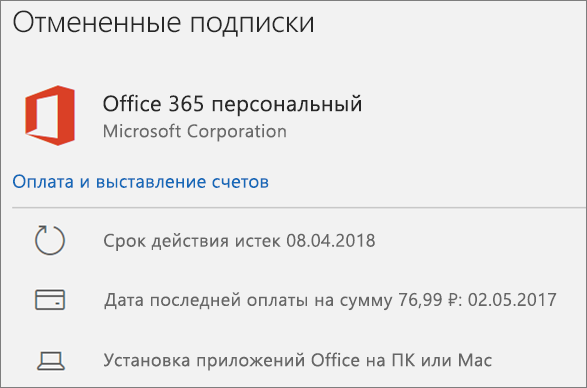The image size is (587, 388).
Task: Open the Оплата и выставление счетов link
Action: (140, 182)
